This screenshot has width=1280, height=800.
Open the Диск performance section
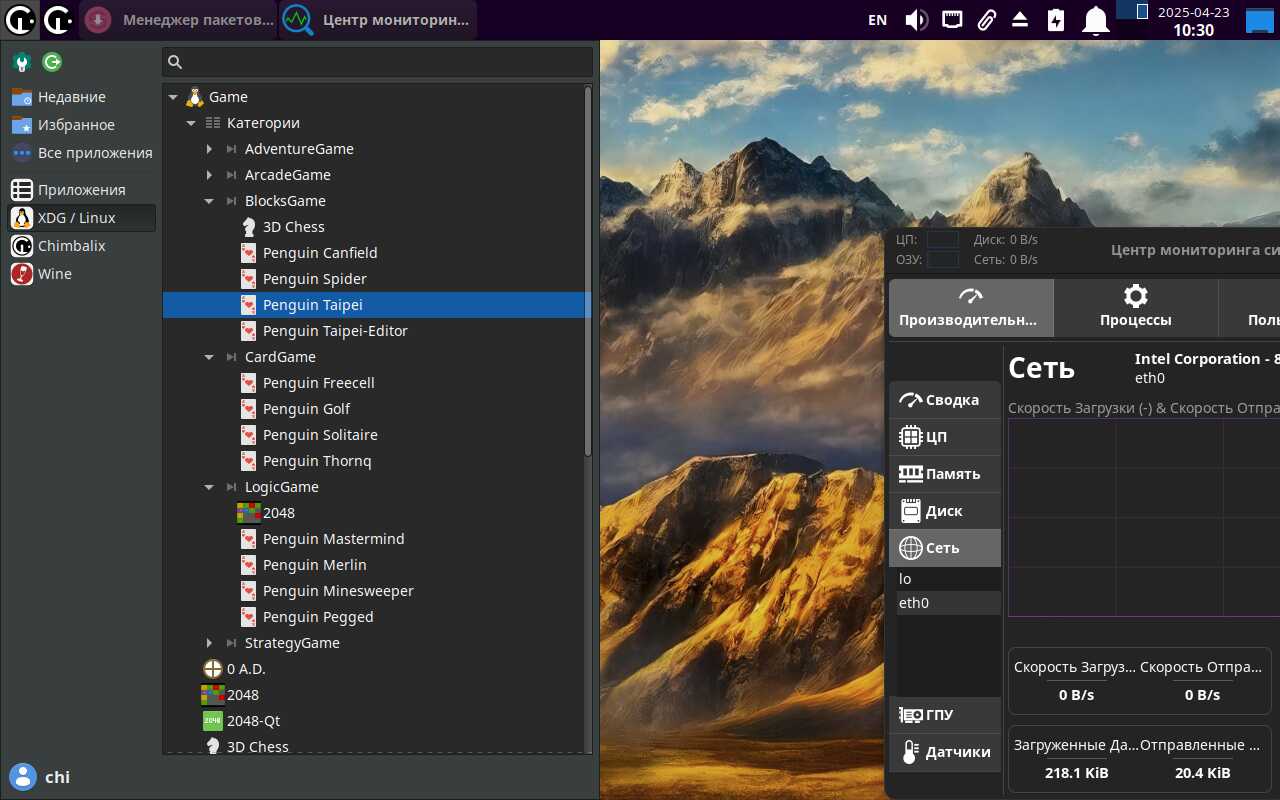click(945, 511)
